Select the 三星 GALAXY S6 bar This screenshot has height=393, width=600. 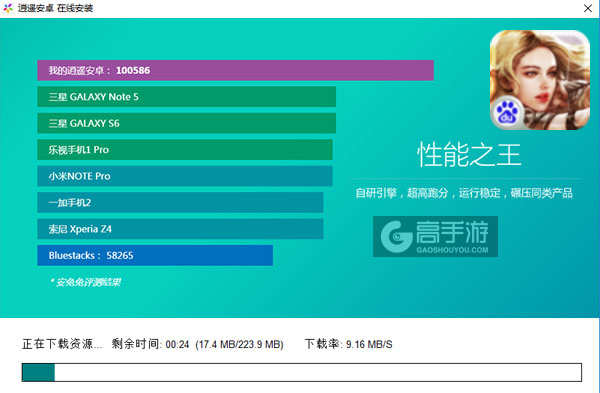coord(186,123)
